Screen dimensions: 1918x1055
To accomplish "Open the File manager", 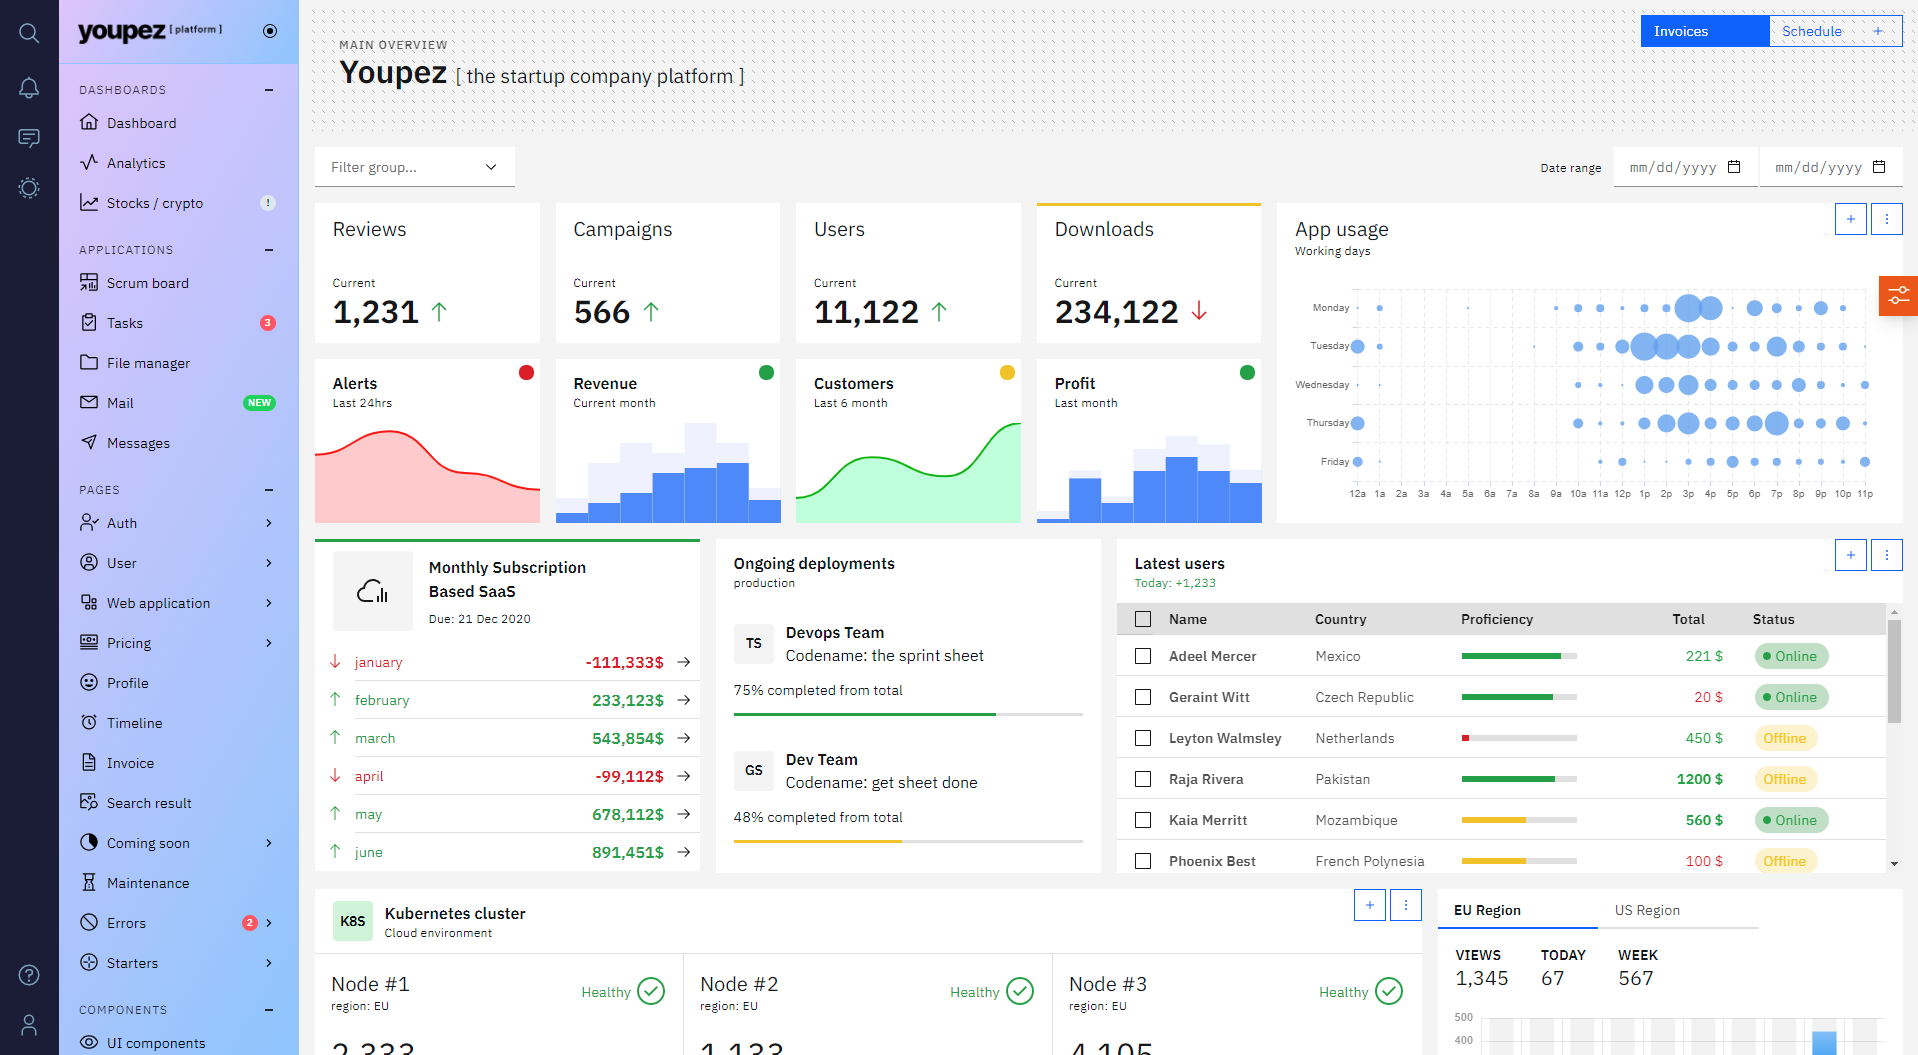I will [148, 362].
